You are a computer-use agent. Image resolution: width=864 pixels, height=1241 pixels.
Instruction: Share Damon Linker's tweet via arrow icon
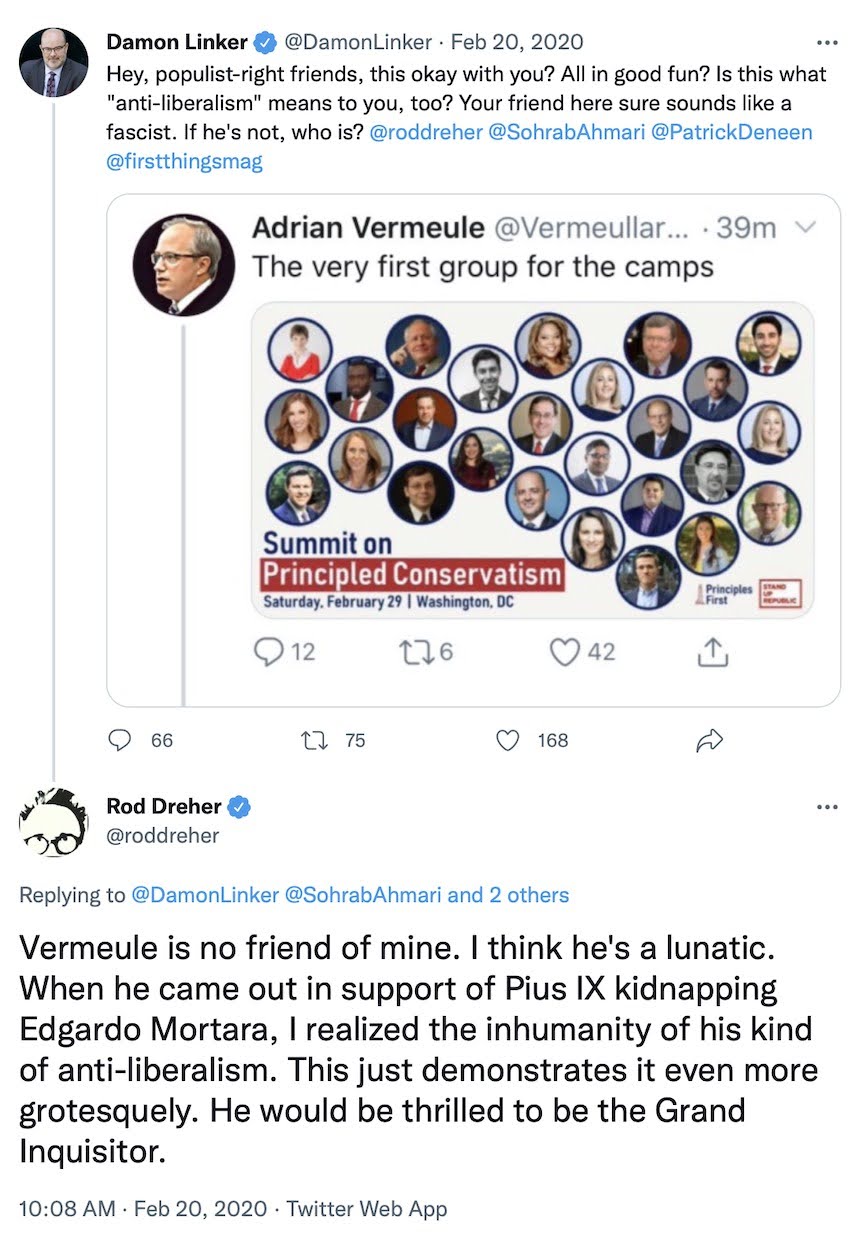click(x=709, y=740)
